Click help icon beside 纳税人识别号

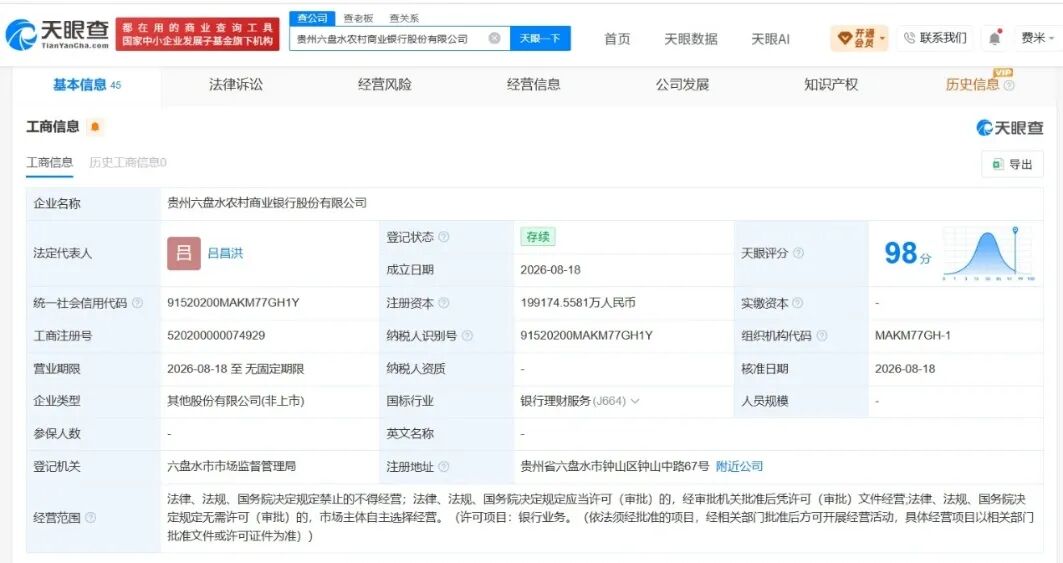tap(467, 335)
